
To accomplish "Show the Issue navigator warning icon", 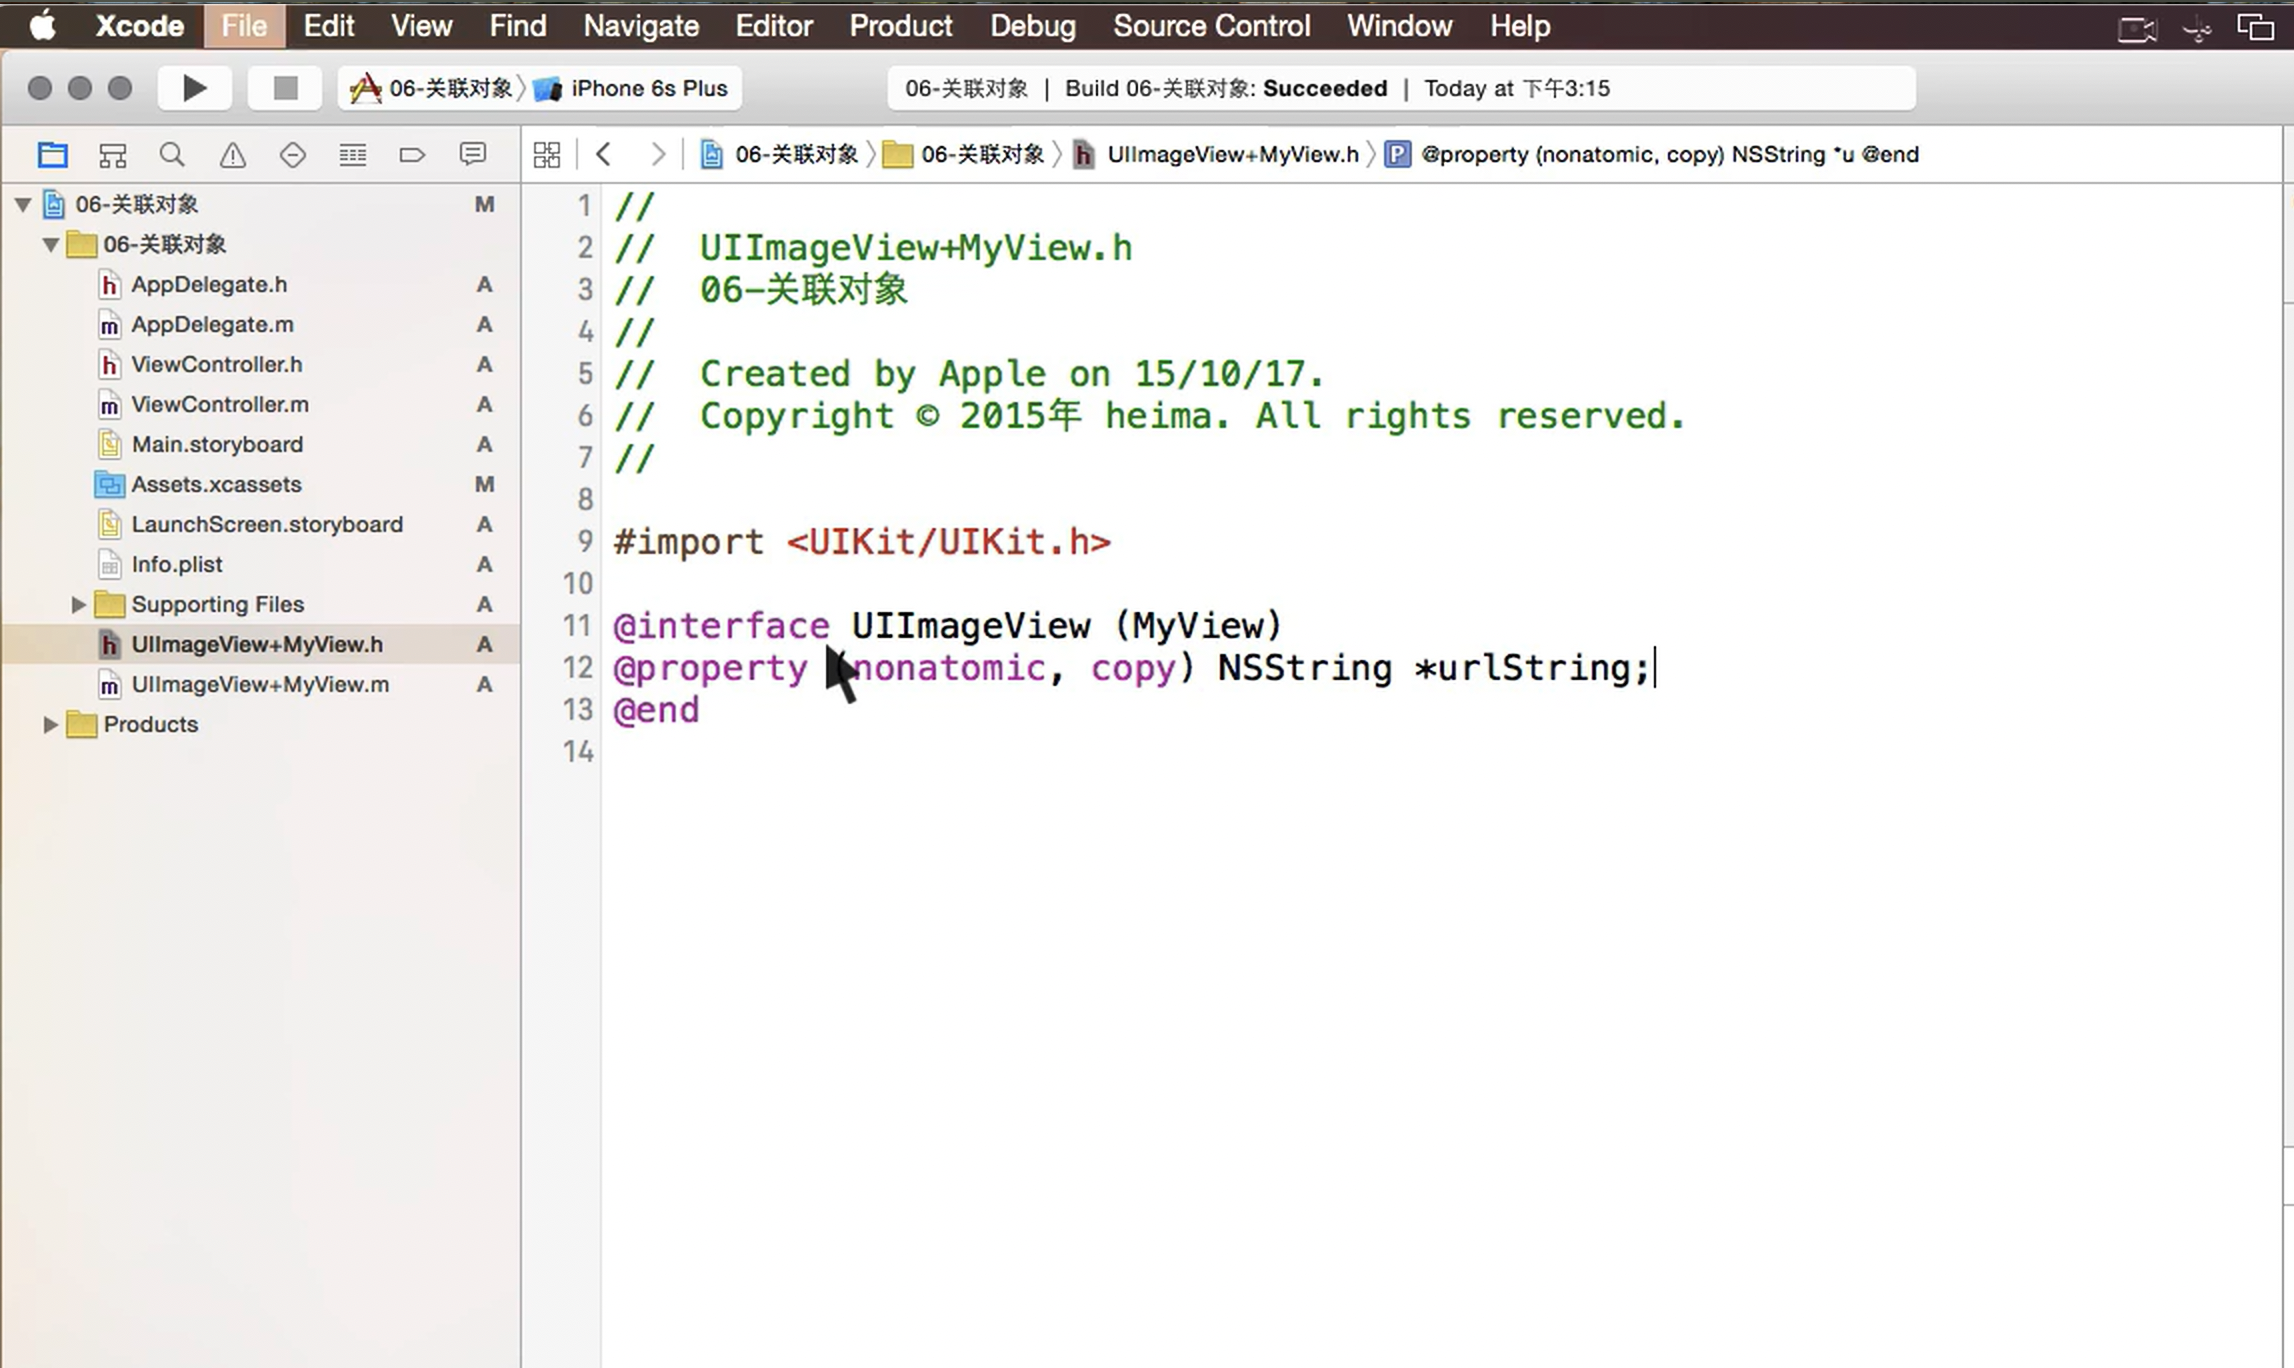I will [232, 155].
